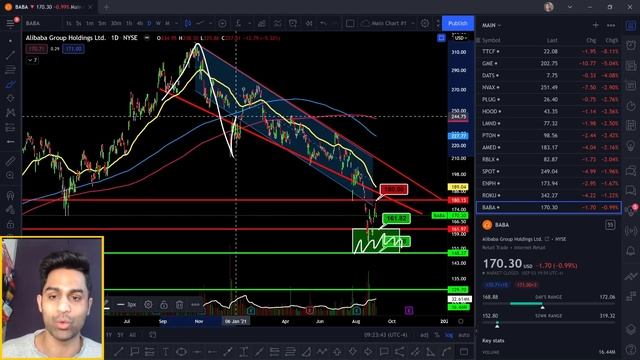The height and width of the screenshot is (360, 640).
Task: Select the layout square icon in the toolbar
Action: (x=350, y=23)
